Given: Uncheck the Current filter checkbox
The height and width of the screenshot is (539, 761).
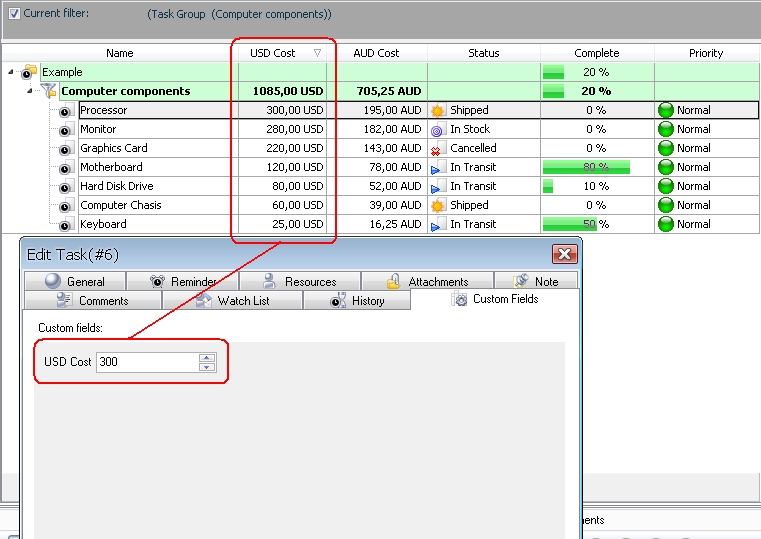Looking at the screenshot, I should point(14,14).
